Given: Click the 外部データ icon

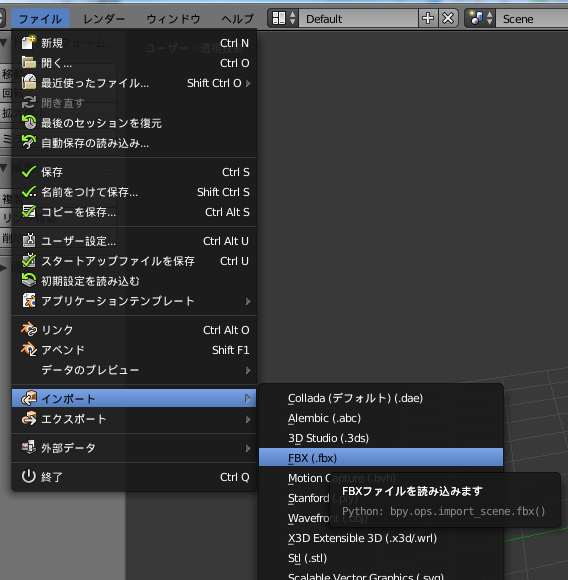Looking at the screenshot, I should tap(28, 448).
